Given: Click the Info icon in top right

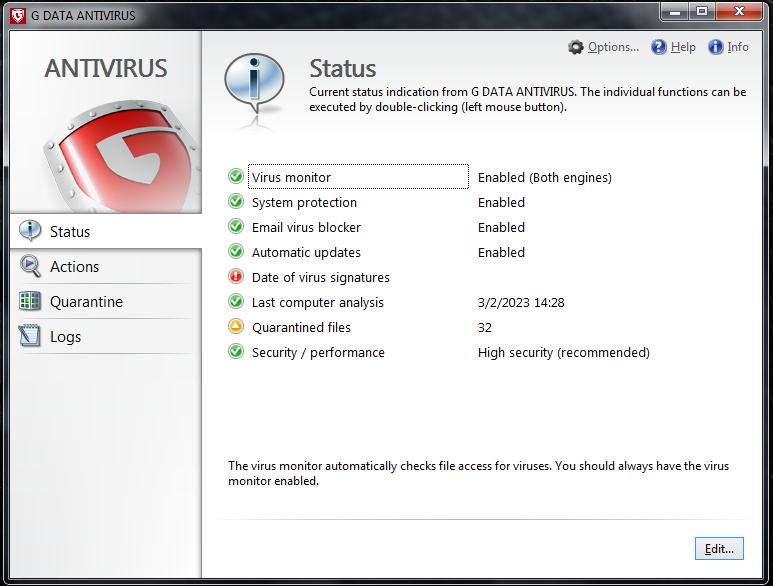Looking at the screenshot, I should [x=715, y=47].
